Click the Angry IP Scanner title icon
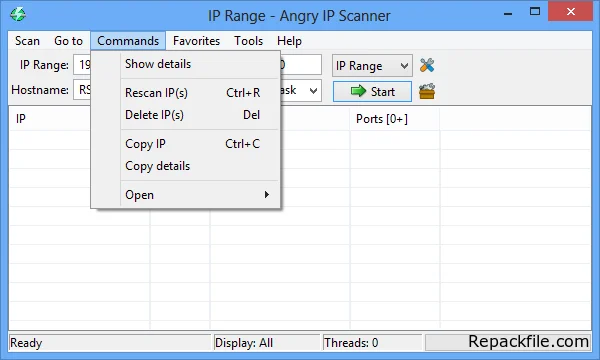 tap(18, 15)
